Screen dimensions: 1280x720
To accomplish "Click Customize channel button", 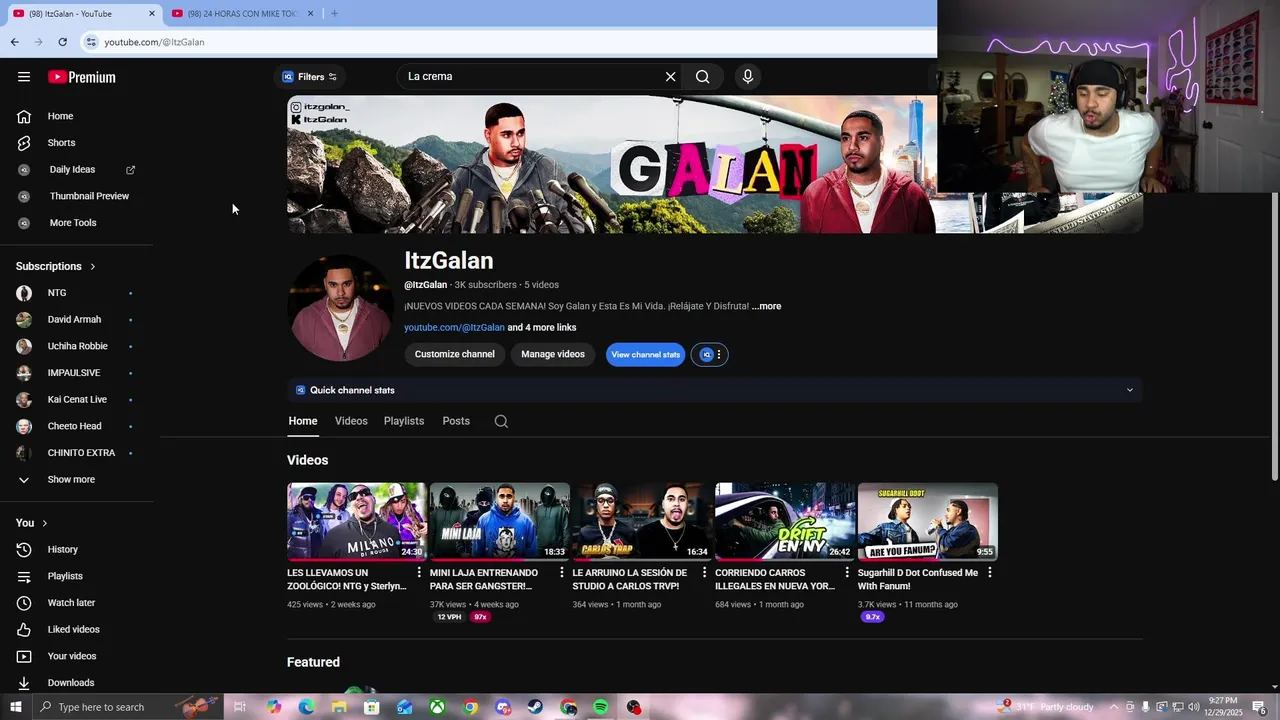I will tap(454, 354).
